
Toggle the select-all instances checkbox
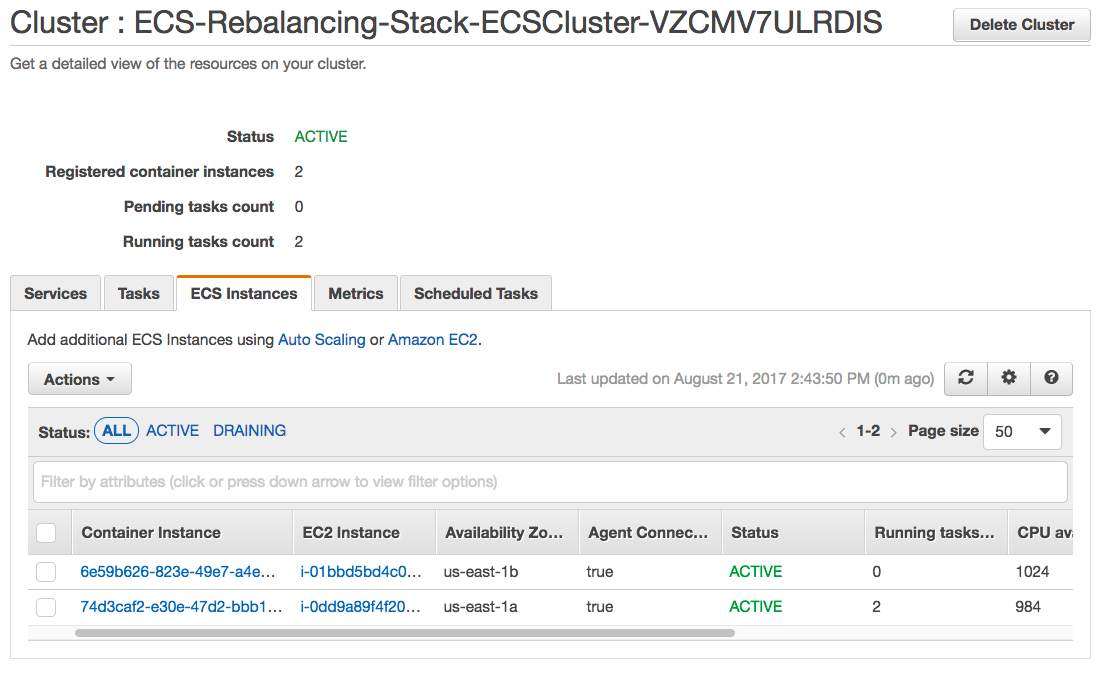click(46, 533)
